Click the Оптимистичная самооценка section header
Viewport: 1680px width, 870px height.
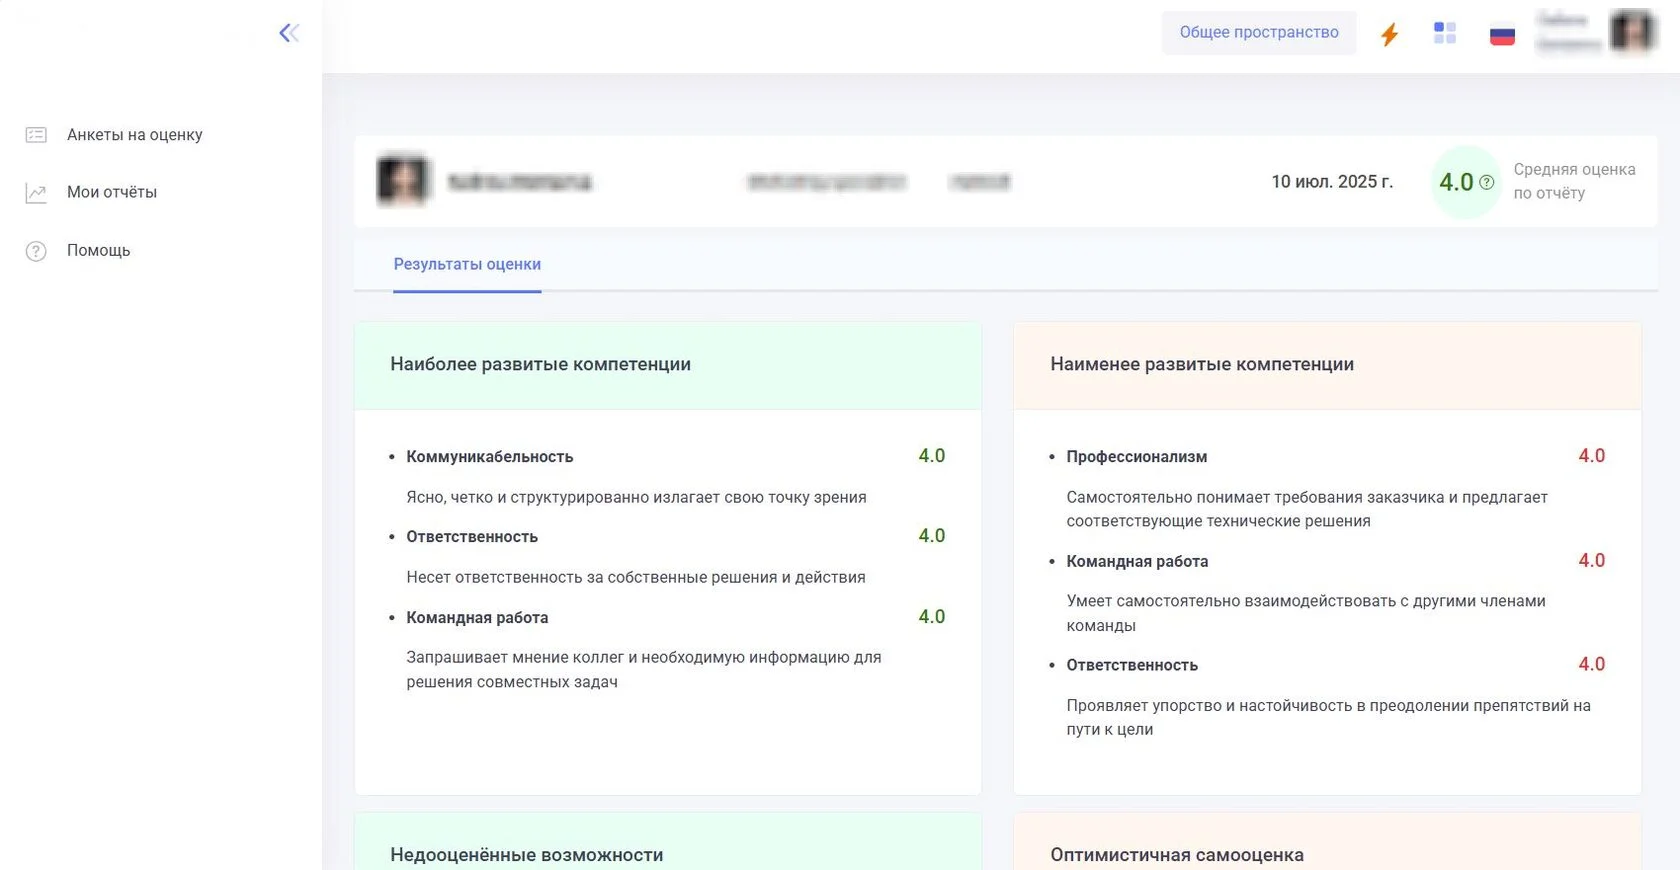[1176, 855]
